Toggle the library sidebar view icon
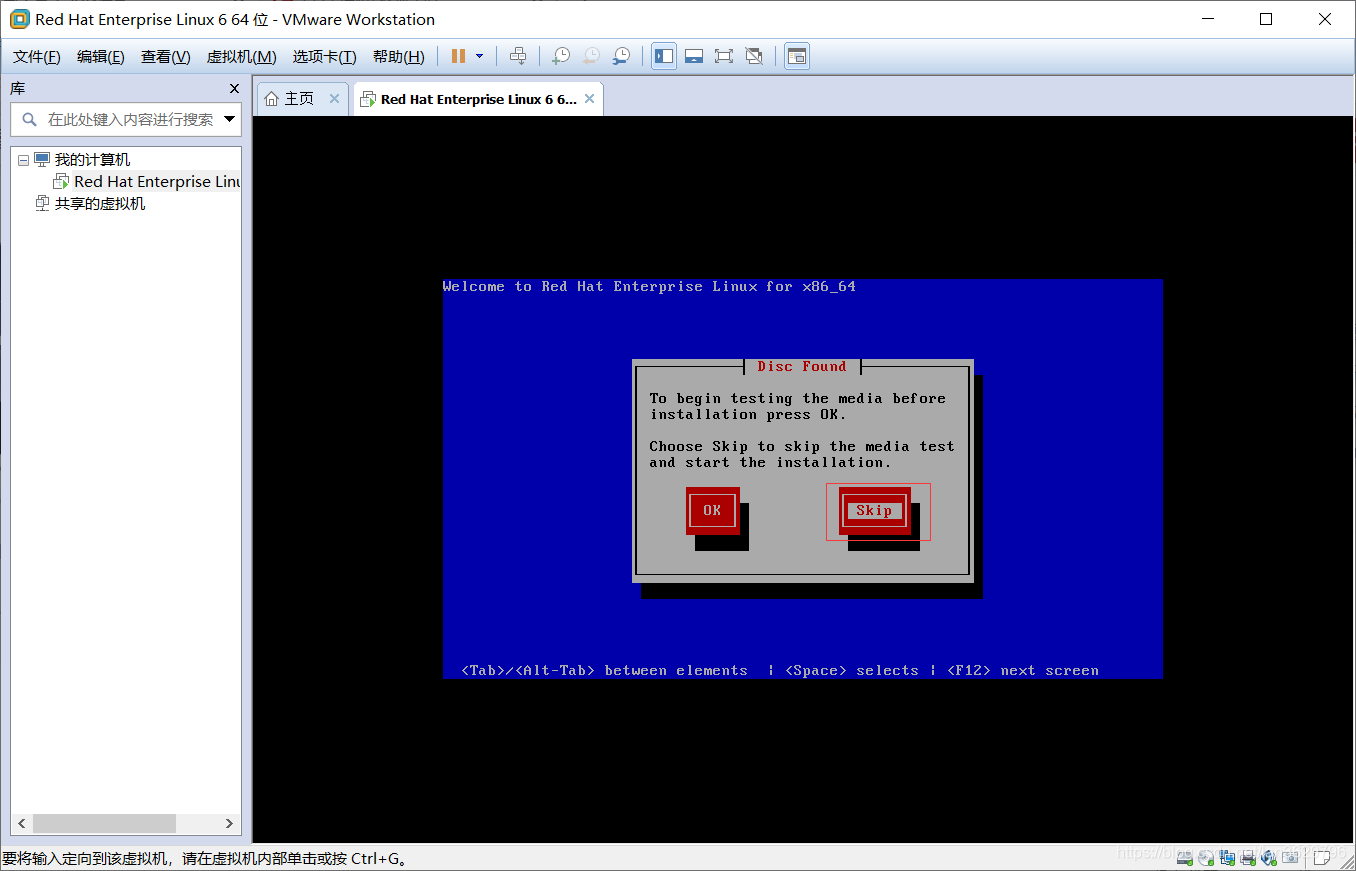1356x871 pixels. (x=664, y=56)
